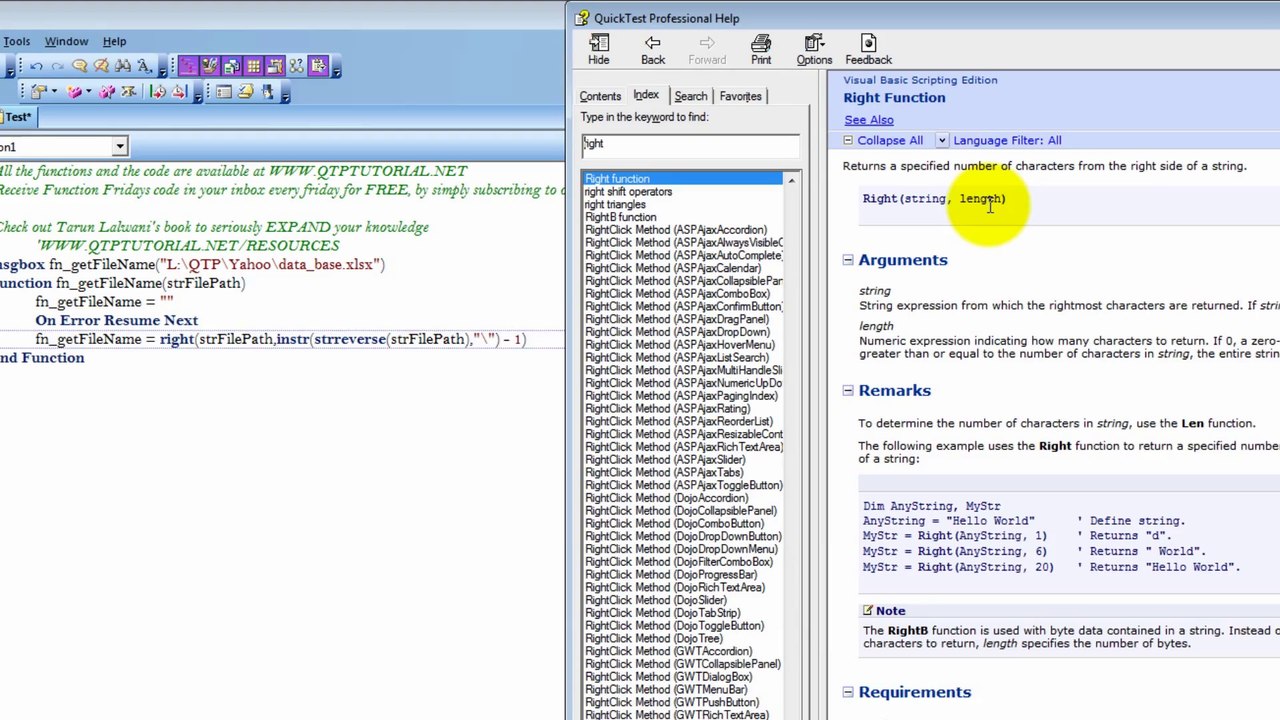Send Feedback via the toolbar icon
The image size is (1280, 720).
[x=868, y=50]
